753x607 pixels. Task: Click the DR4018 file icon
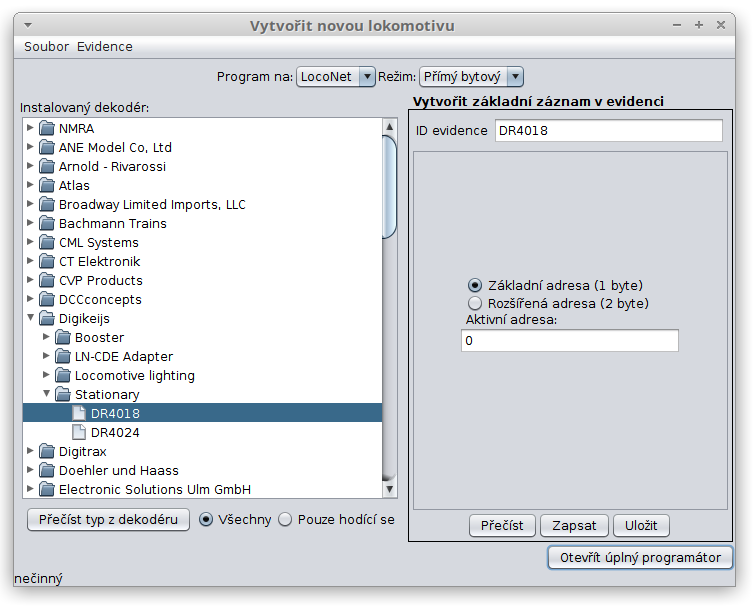click(79, 413)
